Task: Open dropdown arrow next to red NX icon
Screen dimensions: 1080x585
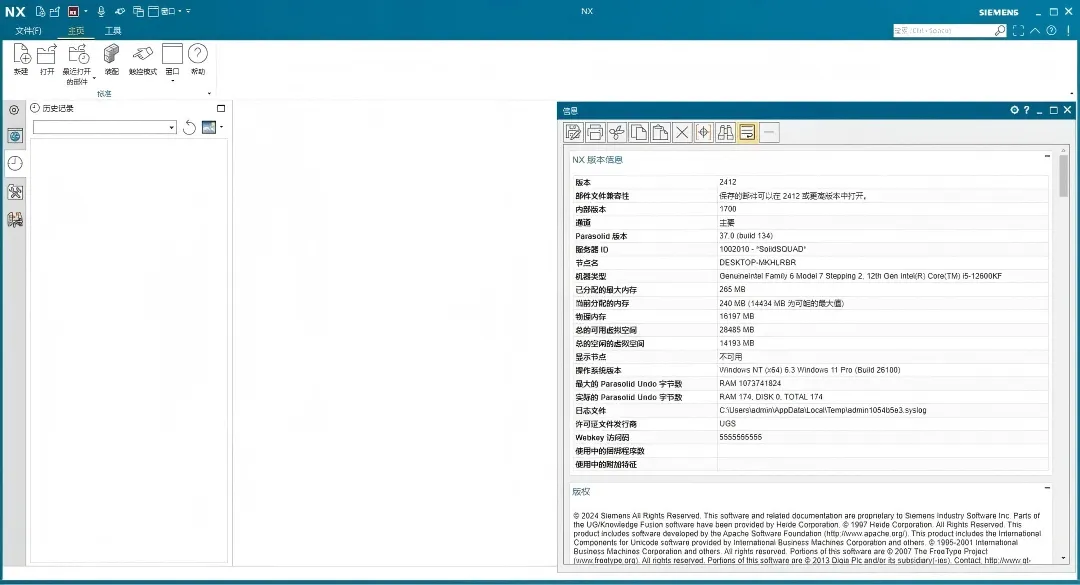Action: (85, 11)
